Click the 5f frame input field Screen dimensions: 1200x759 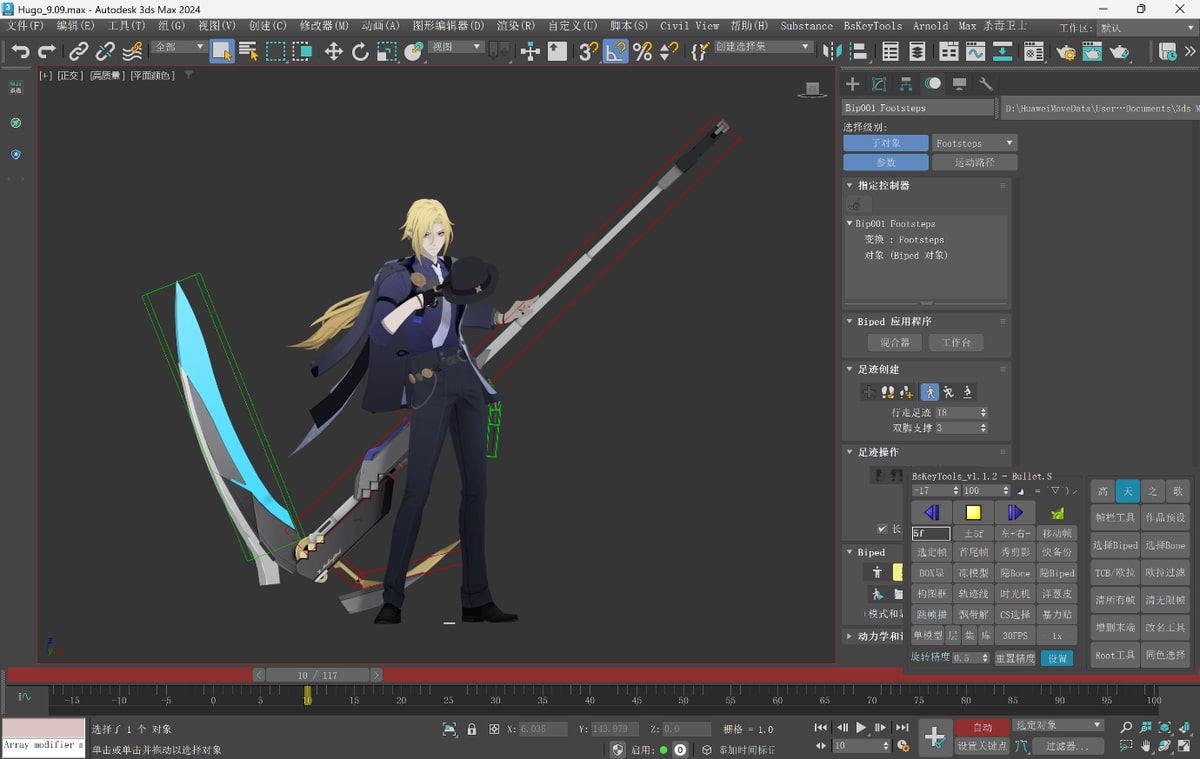[x=931, y=534]
